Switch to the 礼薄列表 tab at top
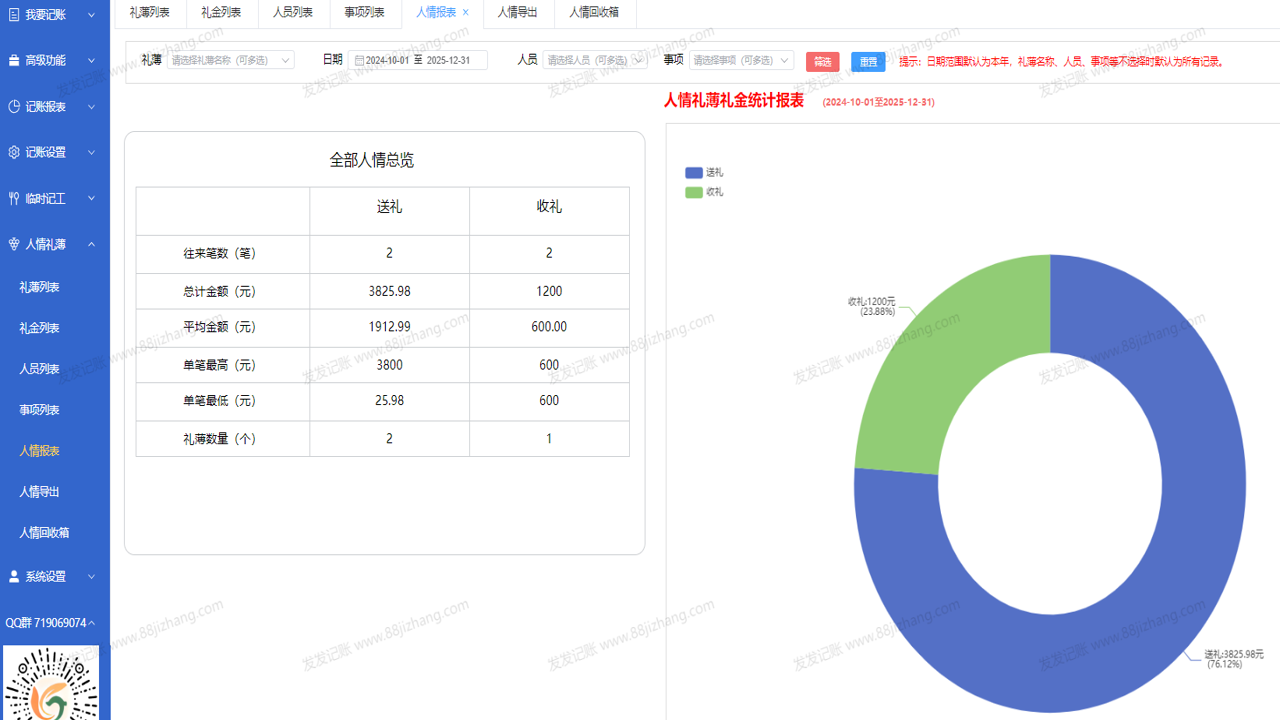The image size is (1280, 720). click(x=150, y=13)
